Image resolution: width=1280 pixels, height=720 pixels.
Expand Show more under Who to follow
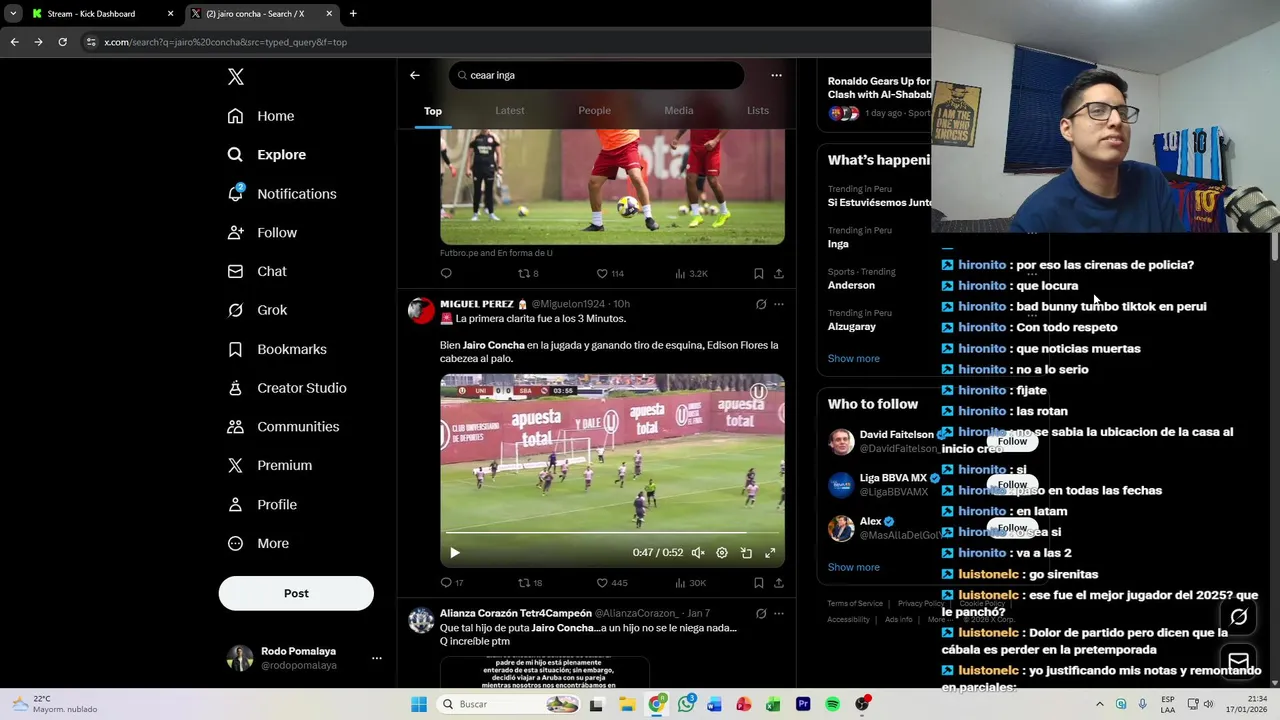pos(853,567)
